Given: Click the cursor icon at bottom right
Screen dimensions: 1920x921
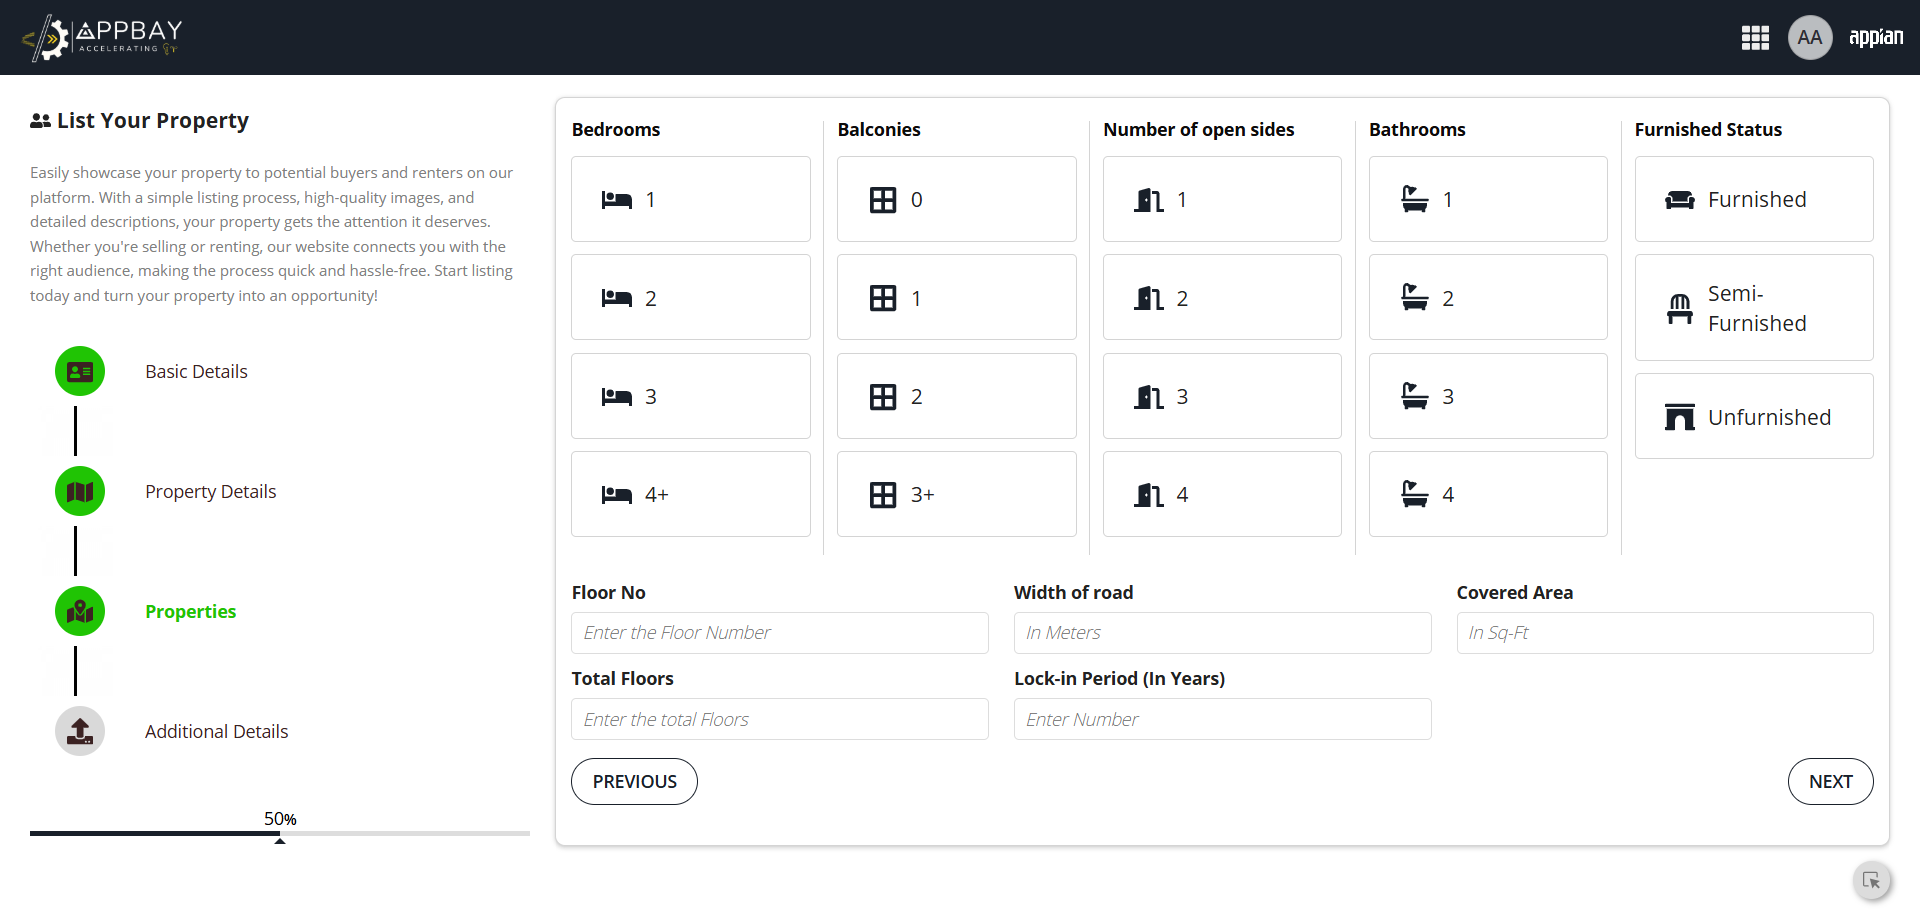Looking at the screenshot, I should click(x=1871, y=881).
